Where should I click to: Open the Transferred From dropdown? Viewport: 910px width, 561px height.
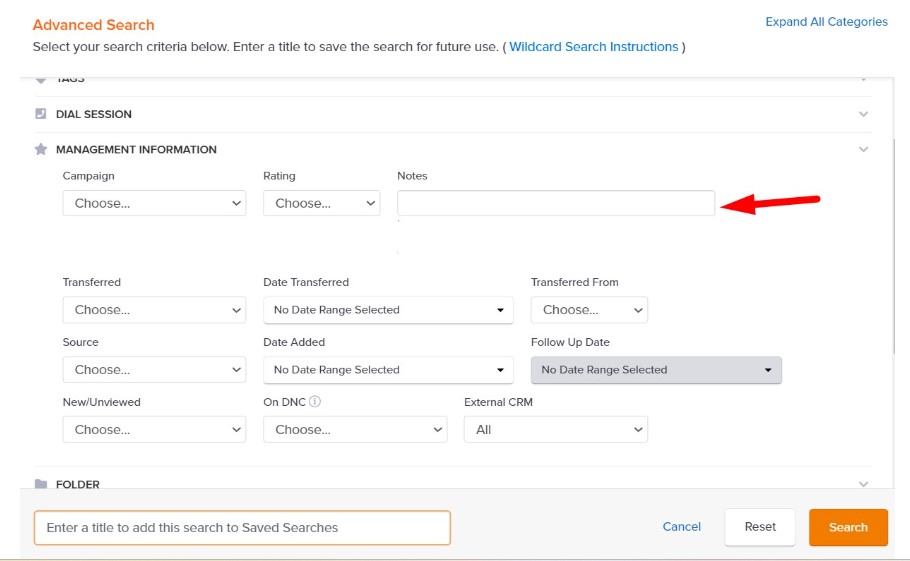(x=589, y=310)
